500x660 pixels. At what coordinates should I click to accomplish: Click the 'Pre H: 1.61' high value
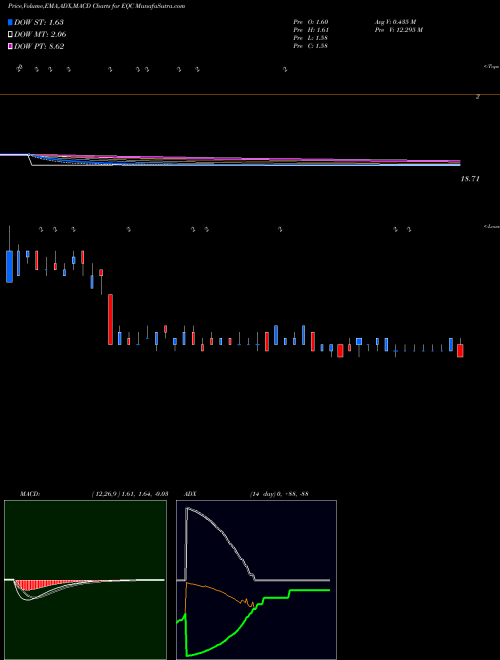click(311, 30)
